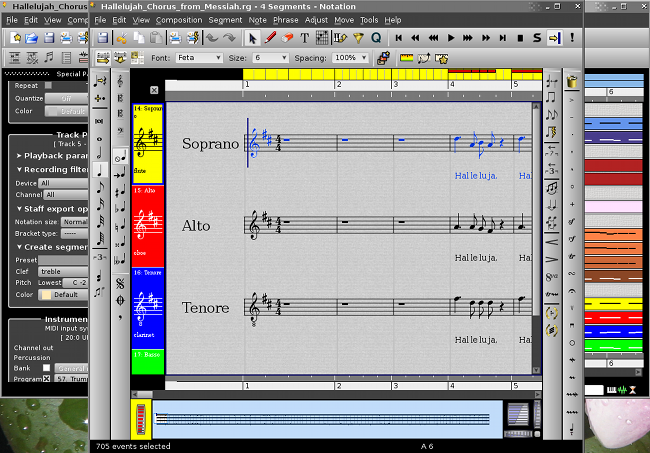650x453 pixels.
Task: Select the Alto track header
Action: [x=148, y=226]
